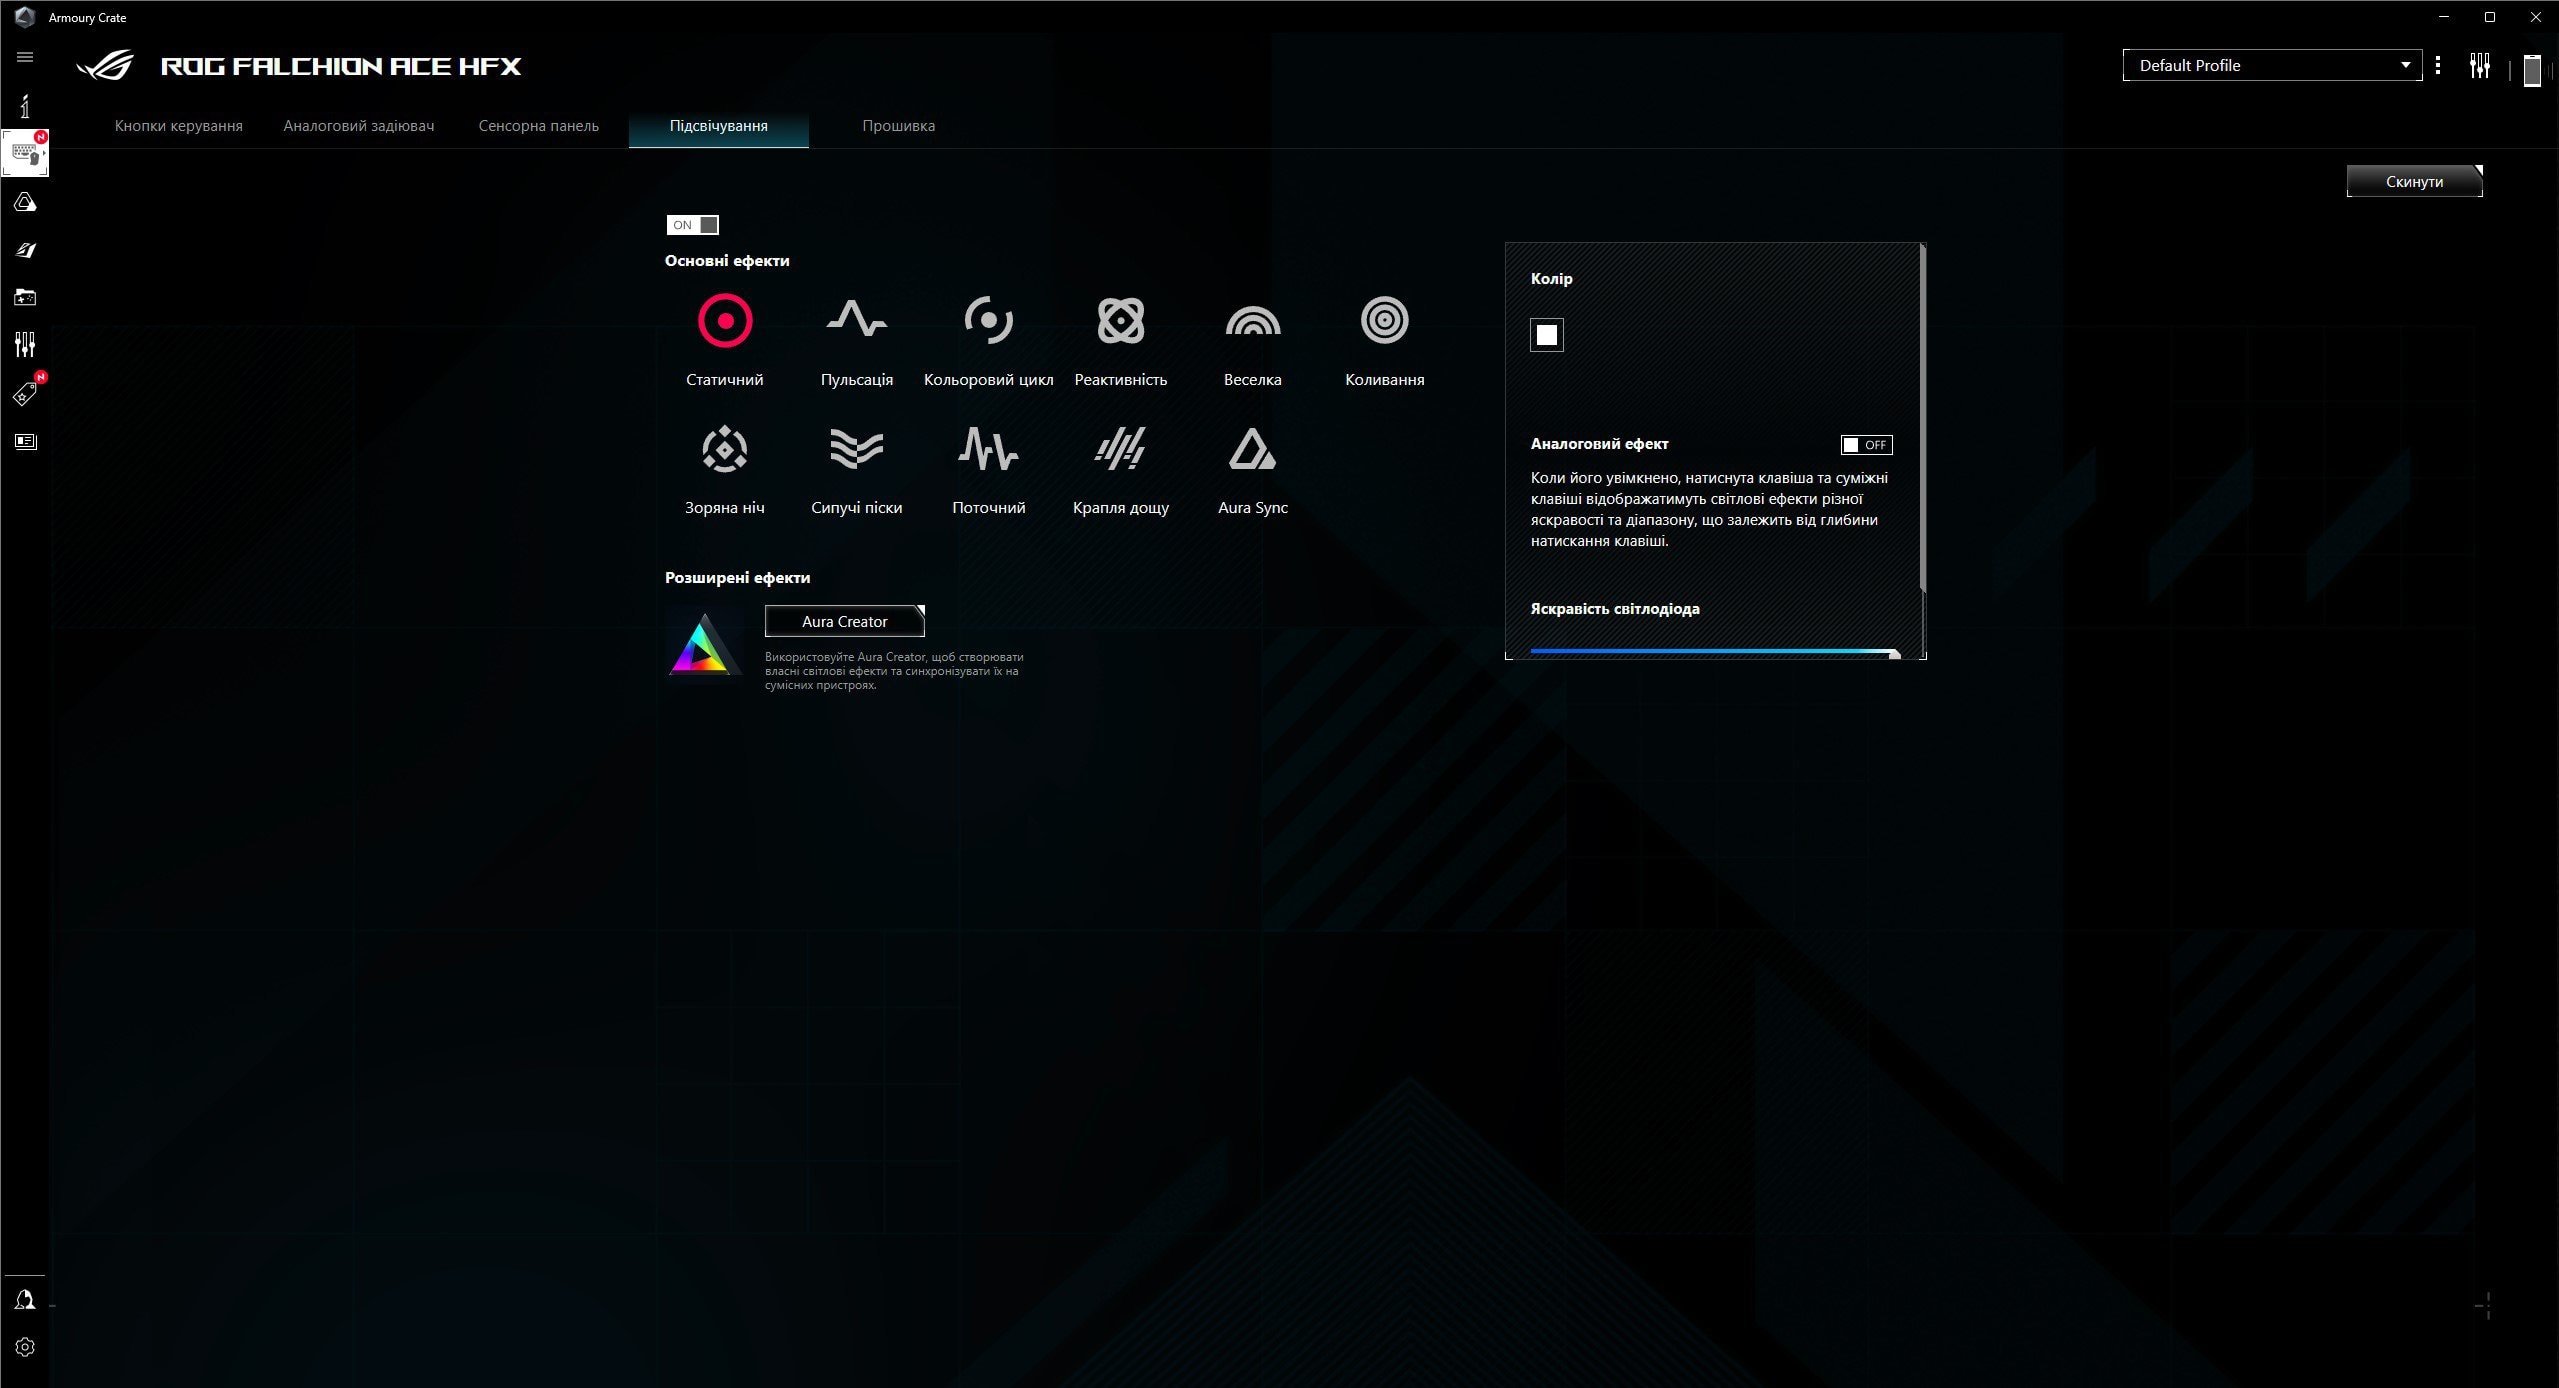Screen dimensions: 2559x1388
Task: Open the settings gear in sidebar
Action: pyautogui.click(x=25, y=1347)
